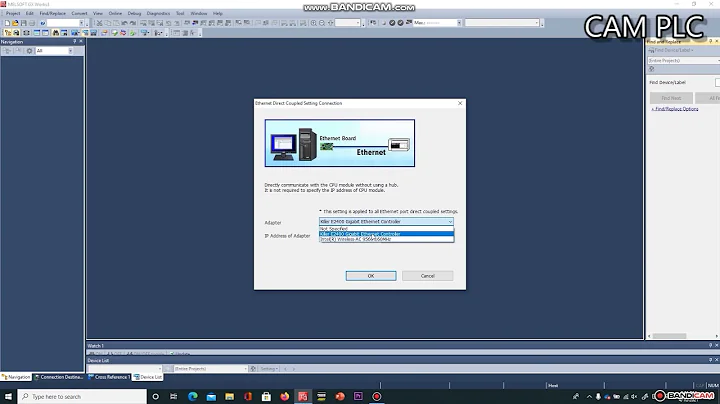Select Intel(R) Wireless-AC adapter option
This screenshot has height=404, width=720.
click(x=386, y=239)
